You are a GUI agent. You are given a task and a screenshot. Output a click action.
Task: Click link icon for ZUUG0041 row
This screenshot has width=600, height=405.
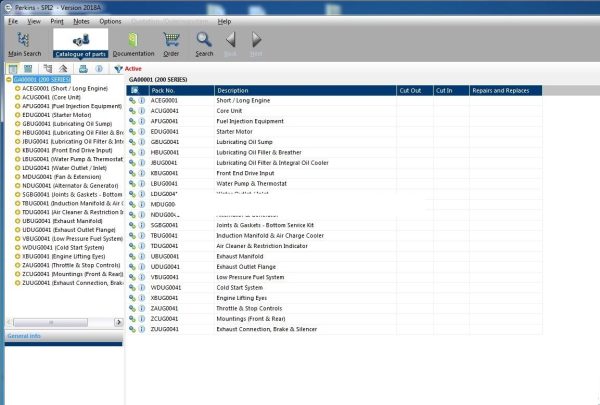(132, 329)
